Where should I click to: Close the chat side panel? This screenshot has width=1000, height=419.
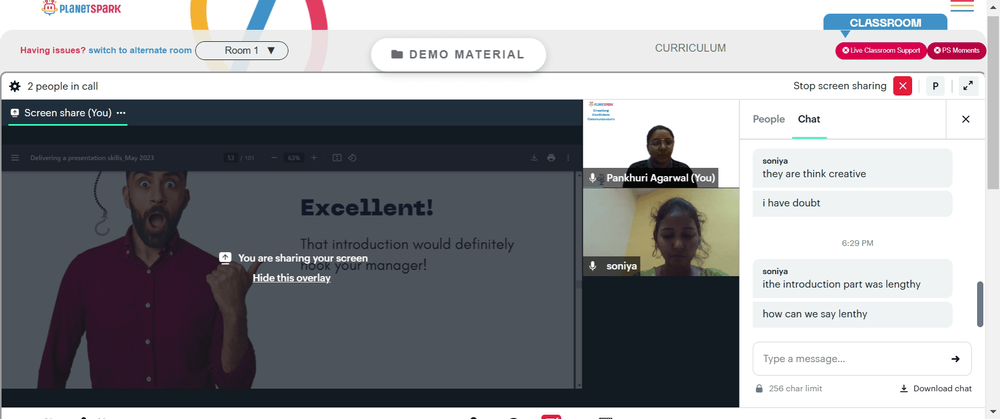(966, 119)
